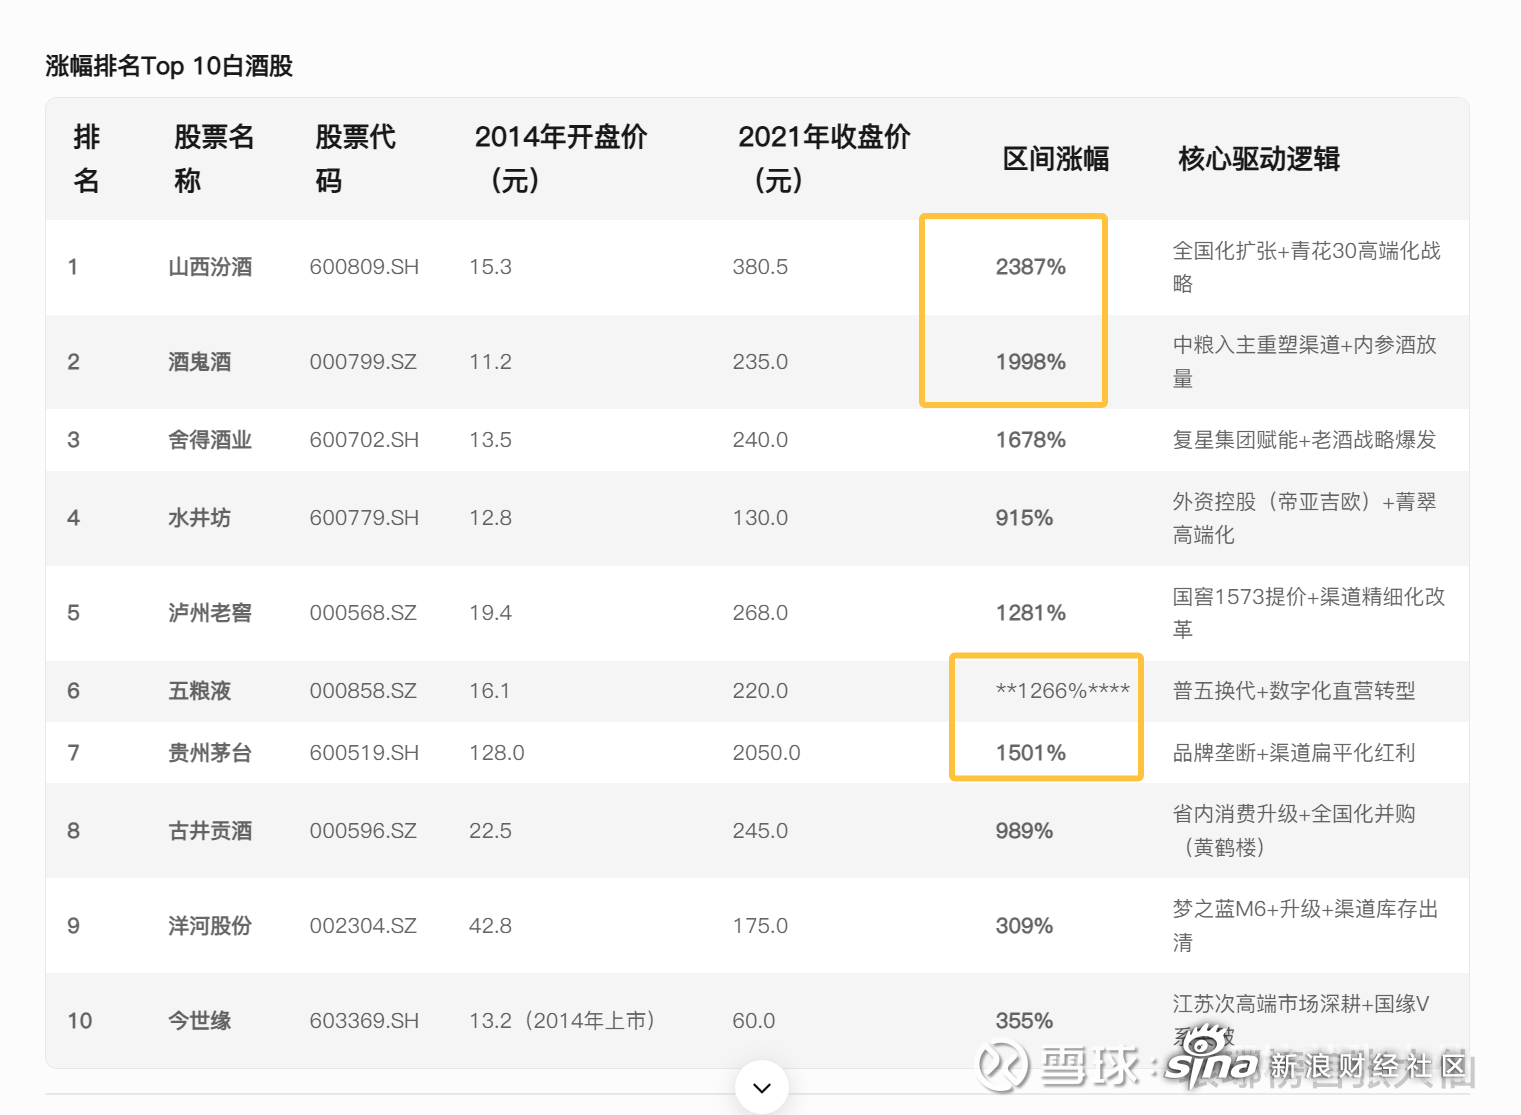The width and height of the screenshot is (1521, 1115).
Task: Click the 2014年开盘价 column header
Action: 561,159
